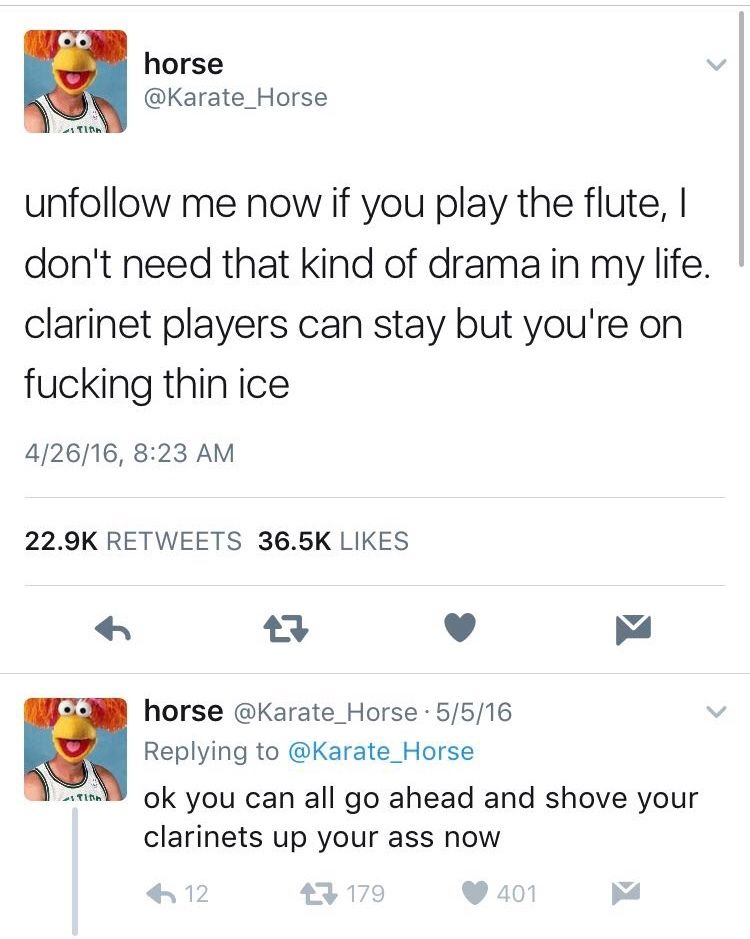
Task: Click the @Karate_Horse handle under top name
Action: (235, 97)
